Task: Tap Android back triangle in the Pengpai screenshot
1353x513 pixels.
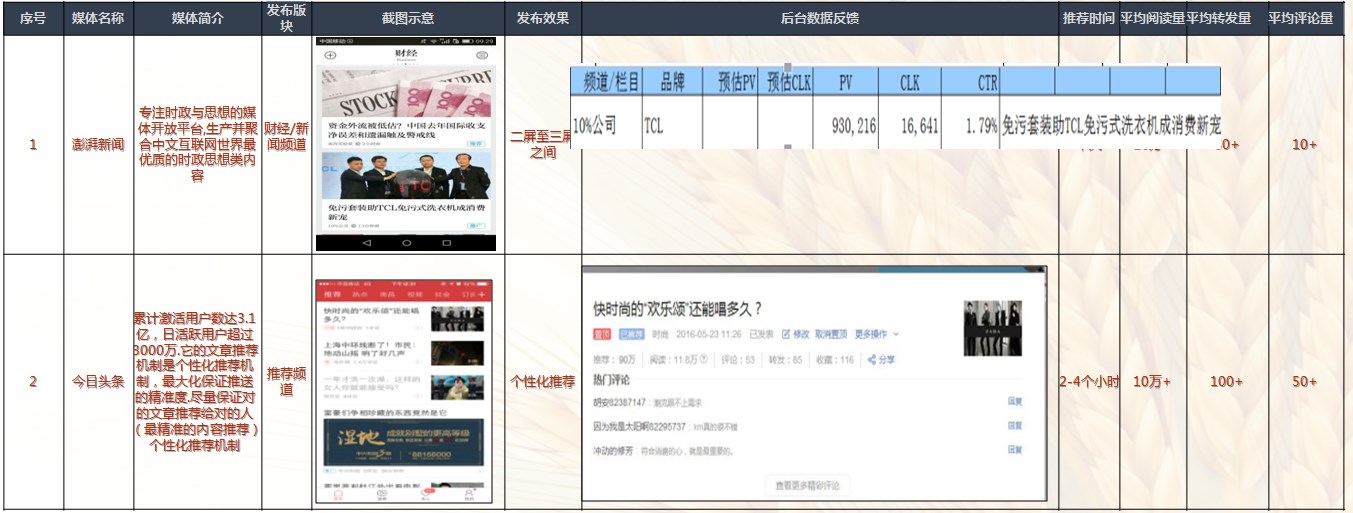Action: pos(366,243)
